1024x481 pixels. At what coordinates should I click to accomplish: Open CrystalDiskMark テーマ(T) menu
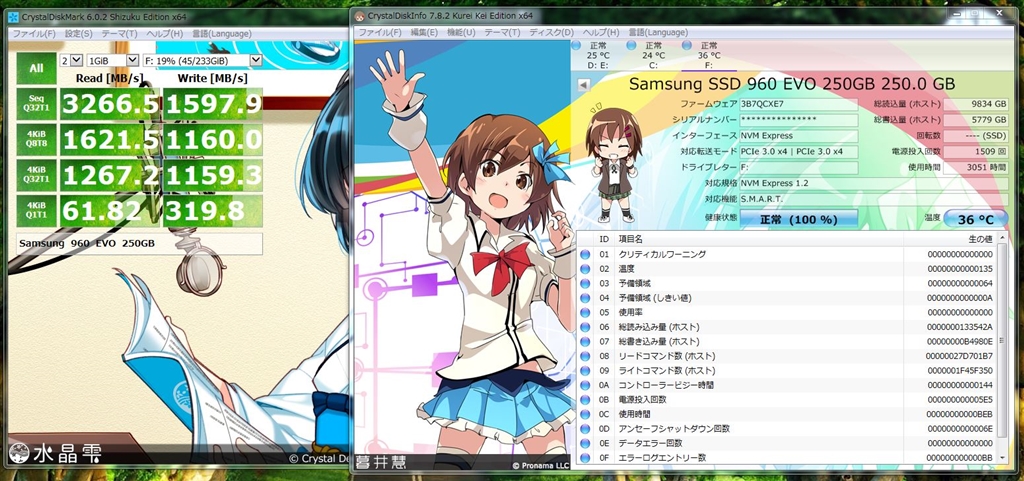click(x=120, y=33)
